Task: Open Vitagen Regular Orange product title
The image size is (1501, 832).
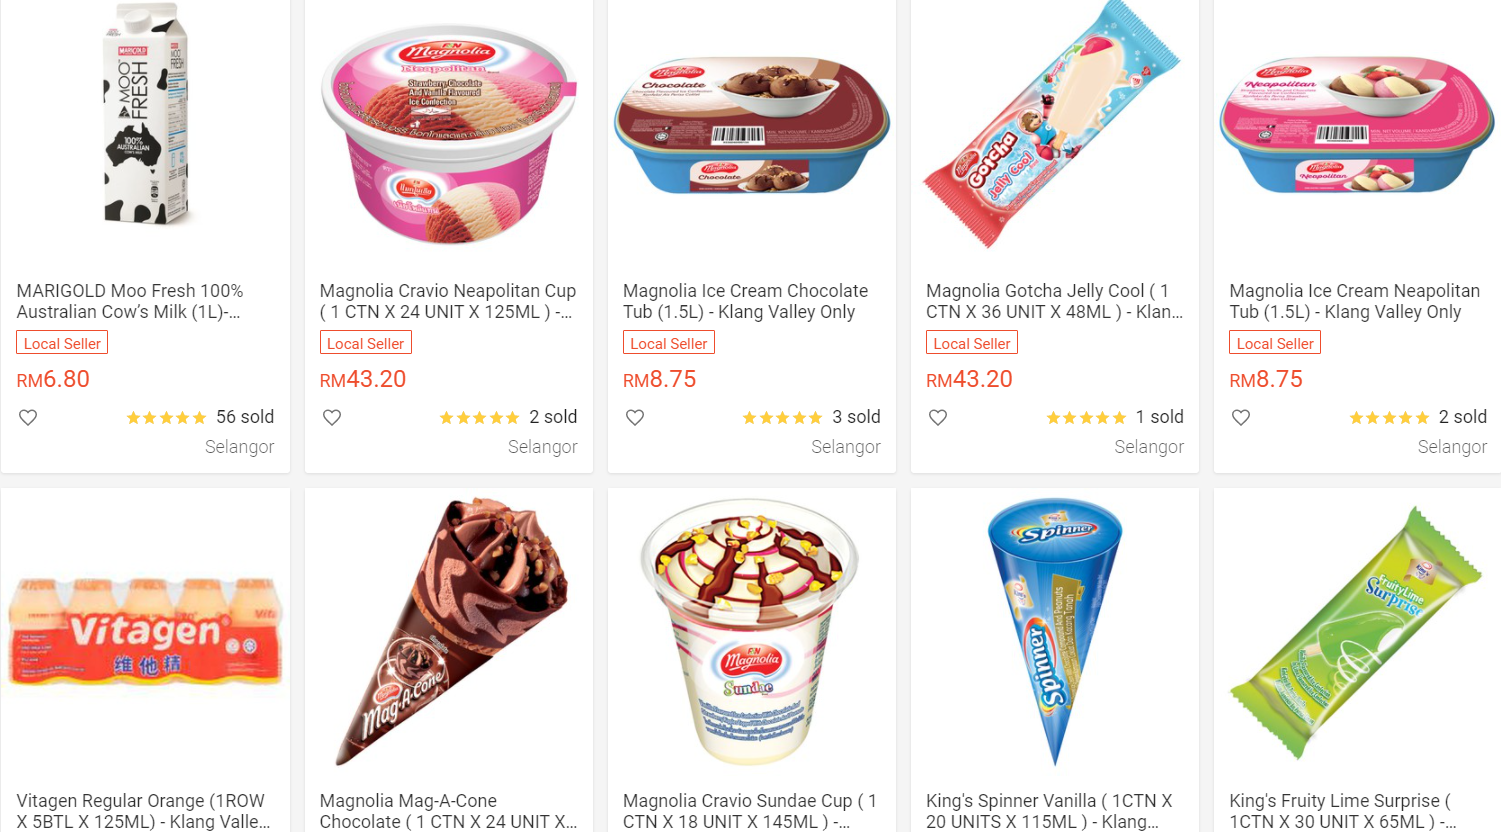Action: coord(143,811)
